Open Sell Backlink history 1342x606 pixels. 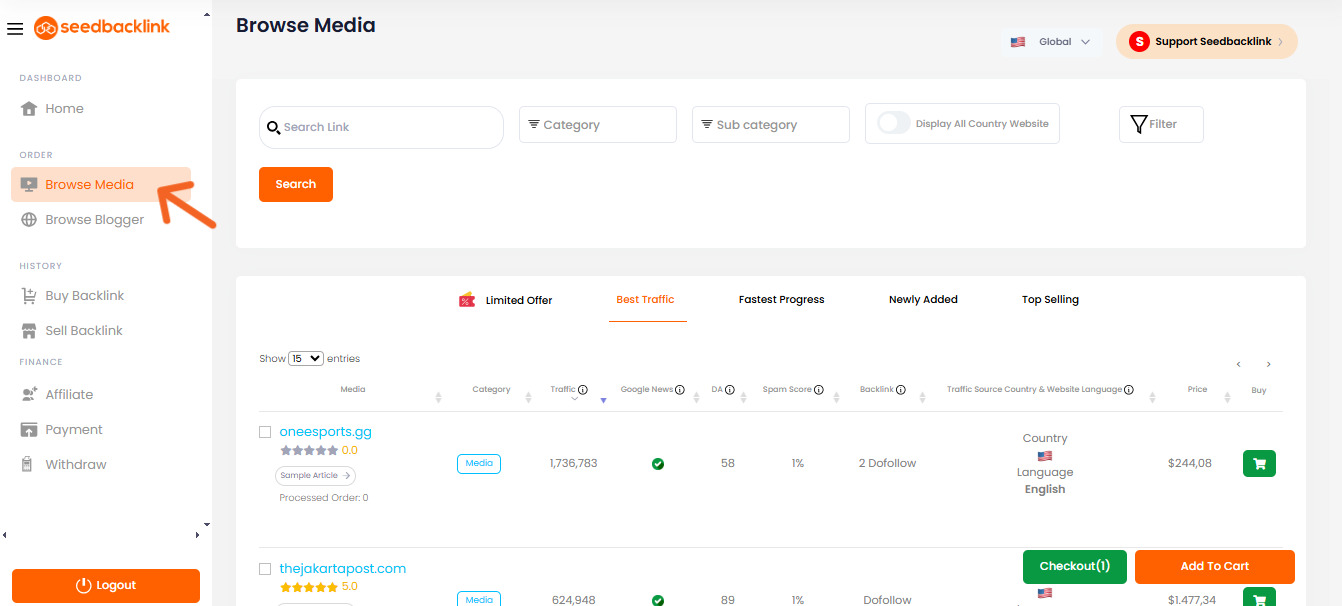83,331
